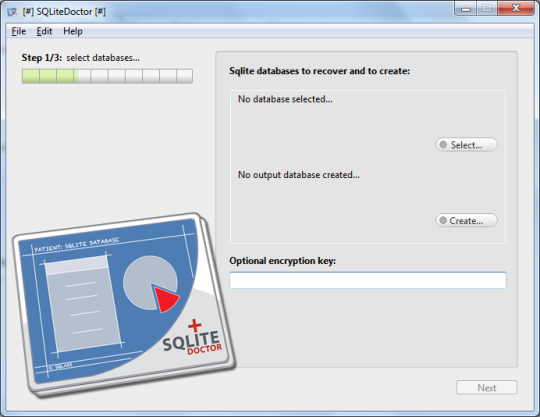540x417 pixels.
Task: Click the Select... database button
Action: pyautogui.click(x=466, y=145)
